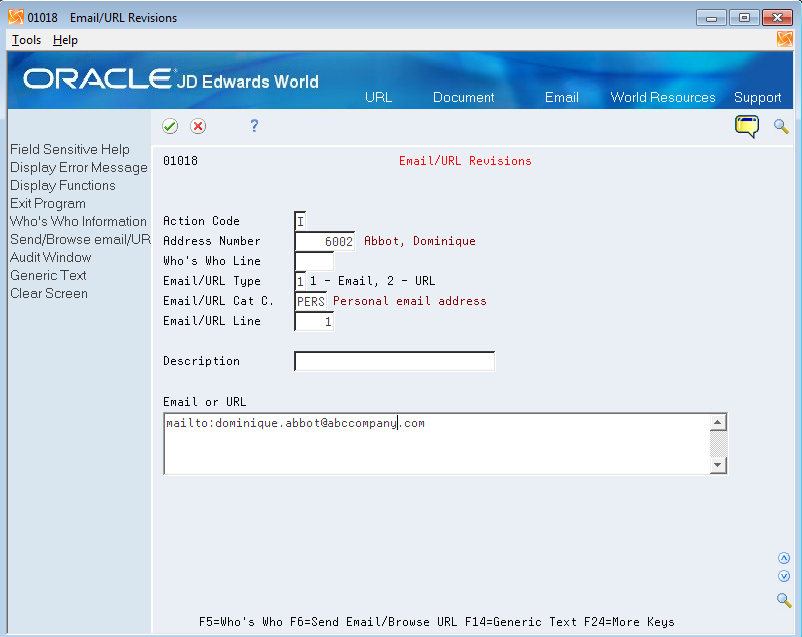802x637 pixels.
Task: Click the red Email/URL Revisions heading
Action: pyautogui.click(x=465, y=161)
